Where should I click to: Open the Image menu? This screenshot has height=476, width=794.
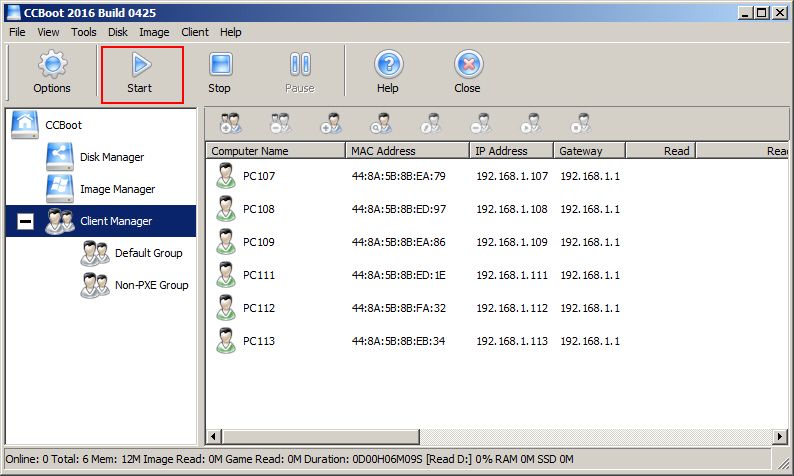tap(154, 32)
